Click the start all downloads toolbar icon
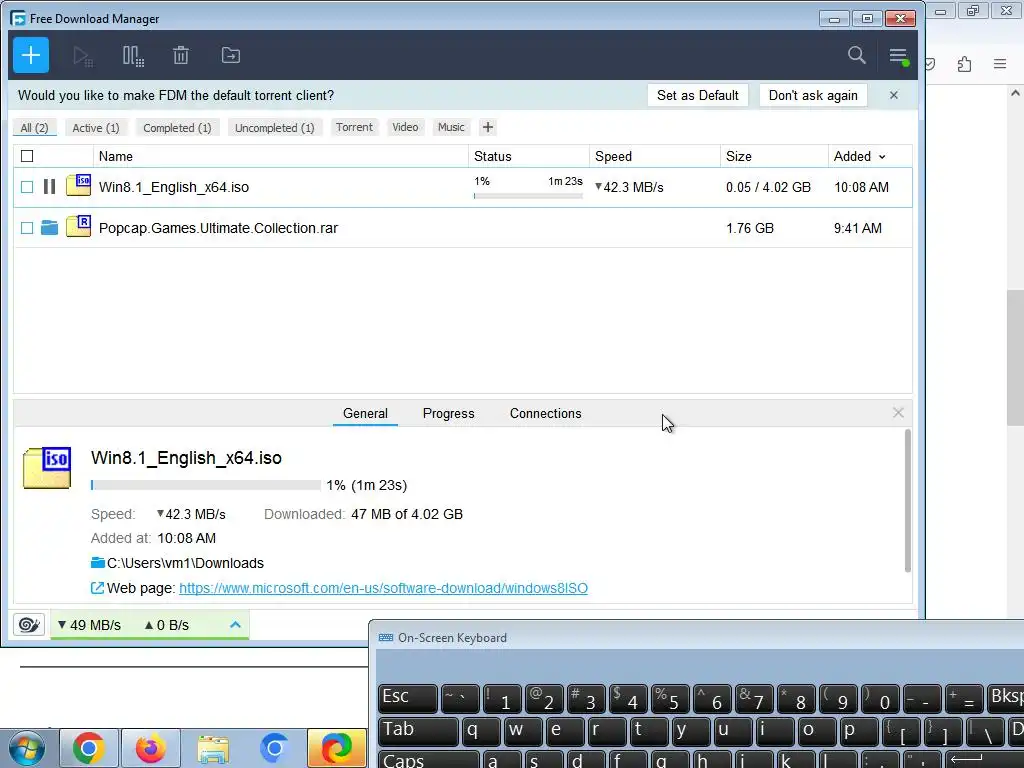Viewport: 1024px width, 768px height. pyautogui.click(x=83, y=56)
